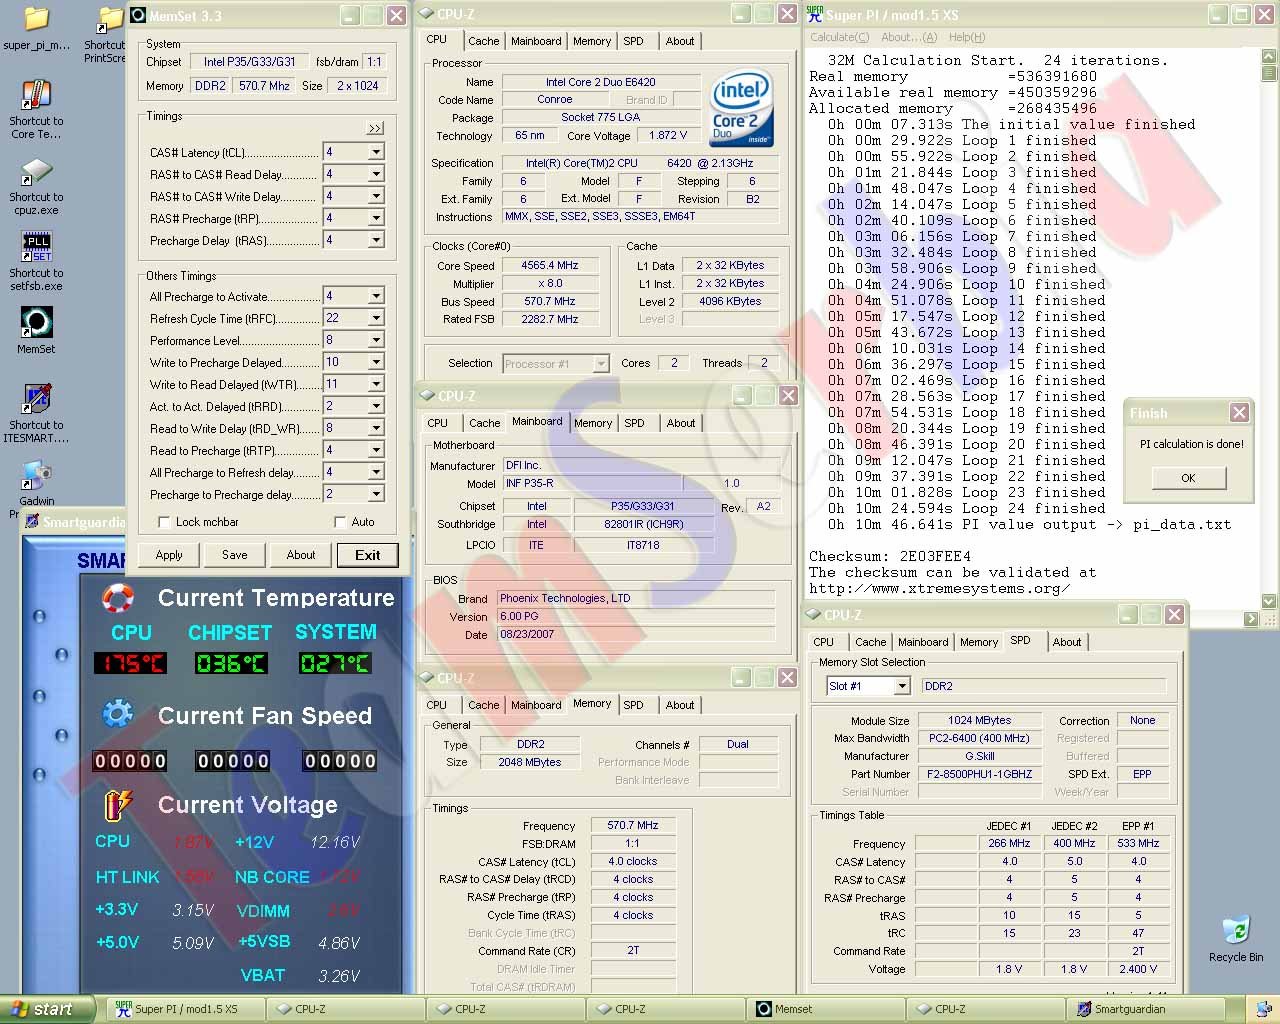Screen dimensions: 1280x1024
Task: Open Shortcut to ITESMART desktop icon
Action: pos(36,413)
